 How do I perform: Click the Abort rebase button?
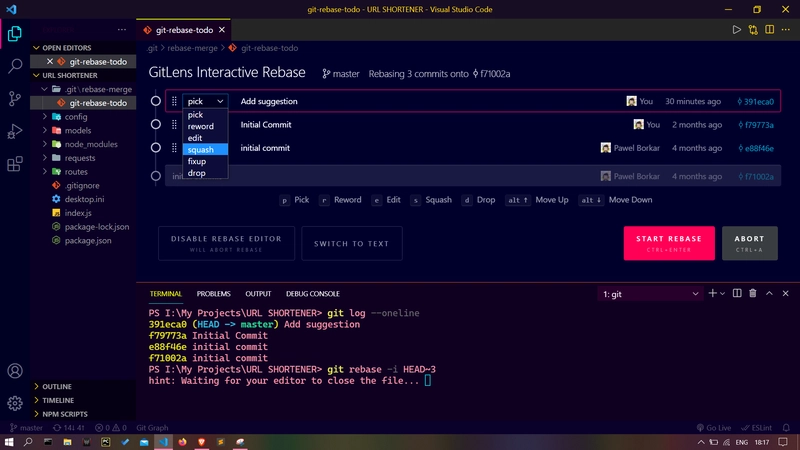(x=749, y=243)
